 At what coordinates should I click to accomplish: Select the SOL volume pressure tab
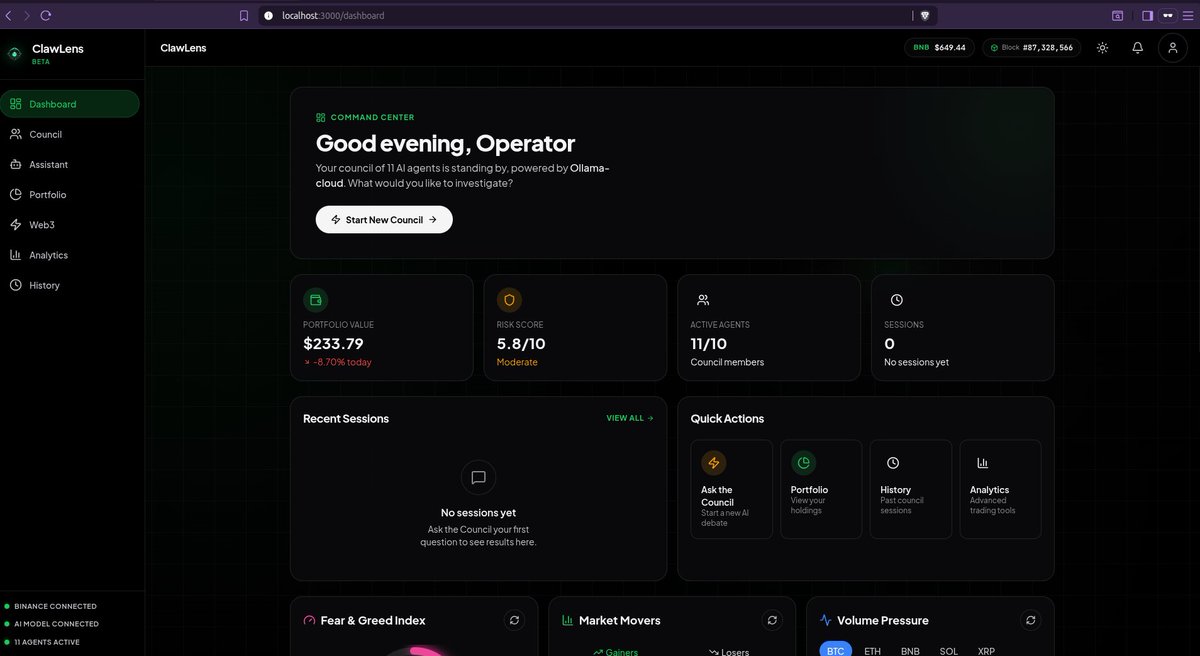point(948,651)
